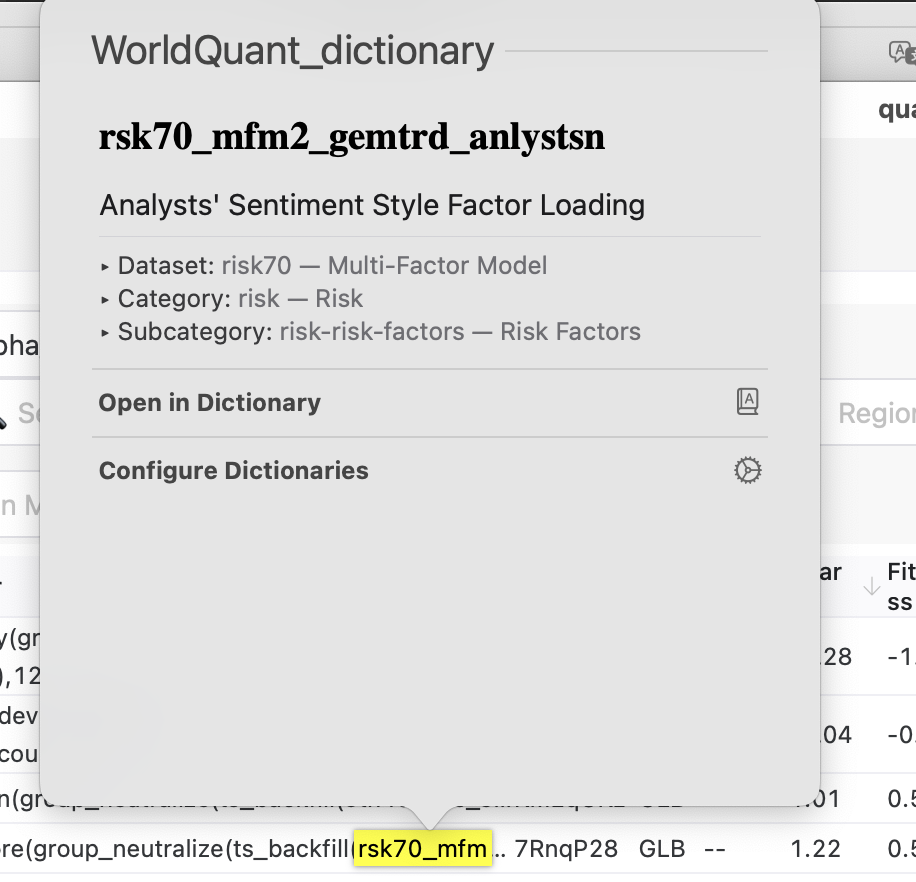Click the 1.22 value cell
The image size is (916, 882).
point(815,849)
